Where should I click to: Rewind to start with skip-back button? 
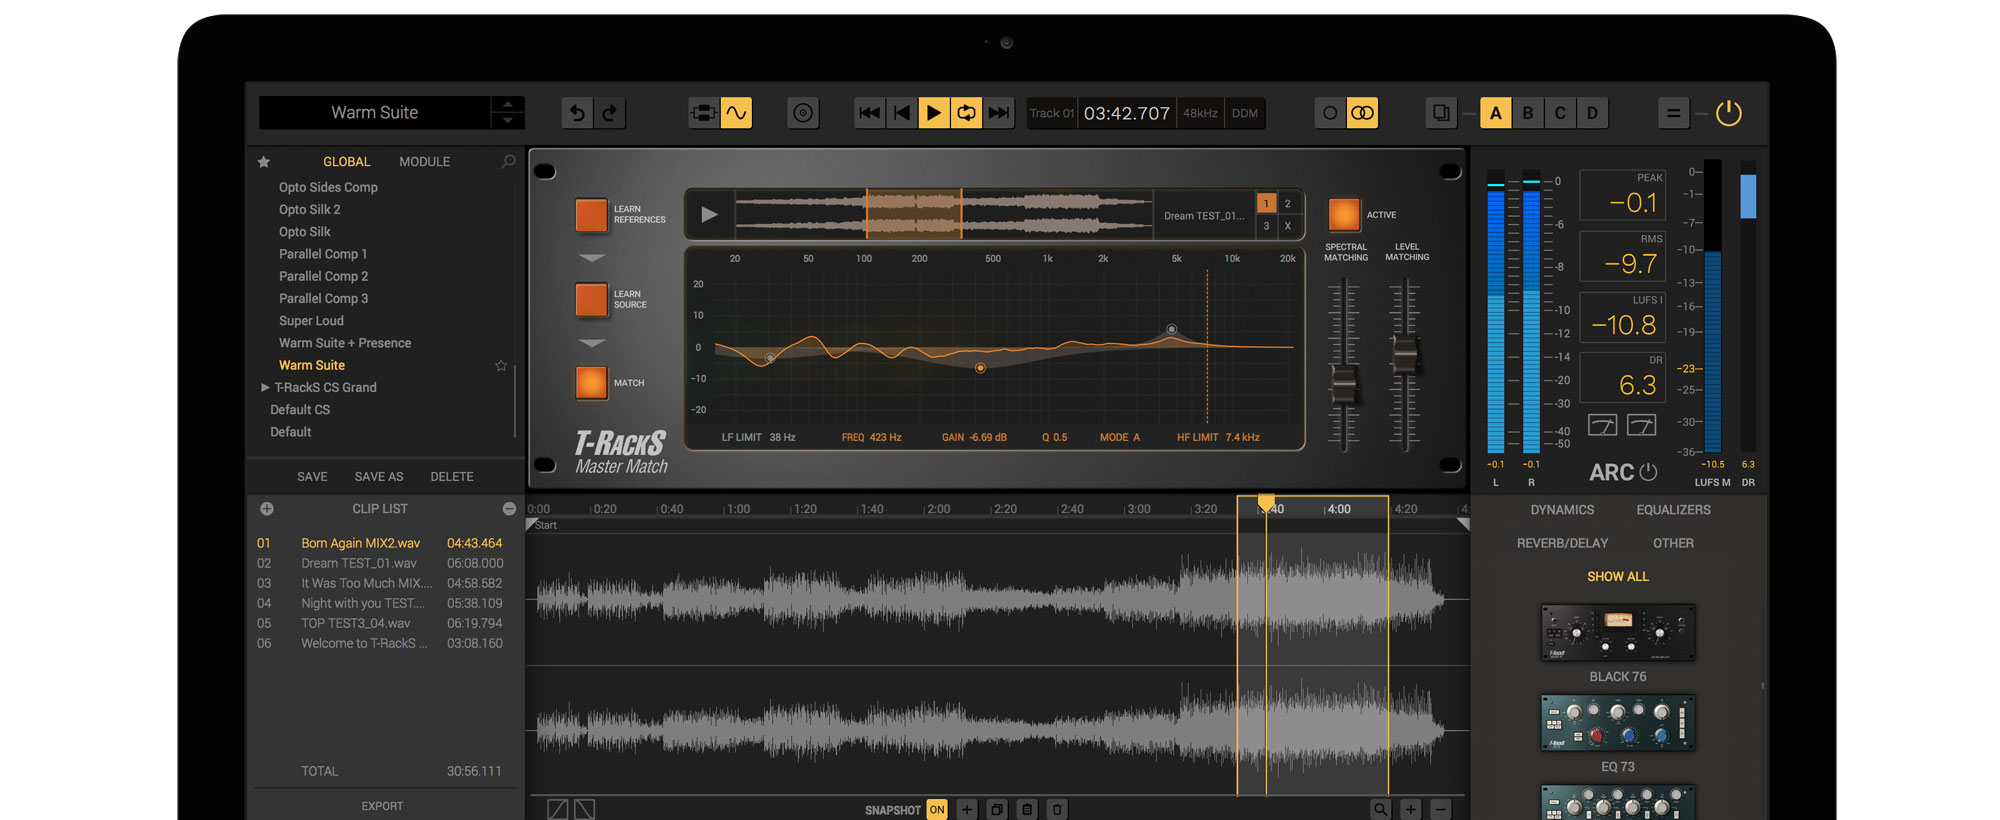[x=870, y=113]
